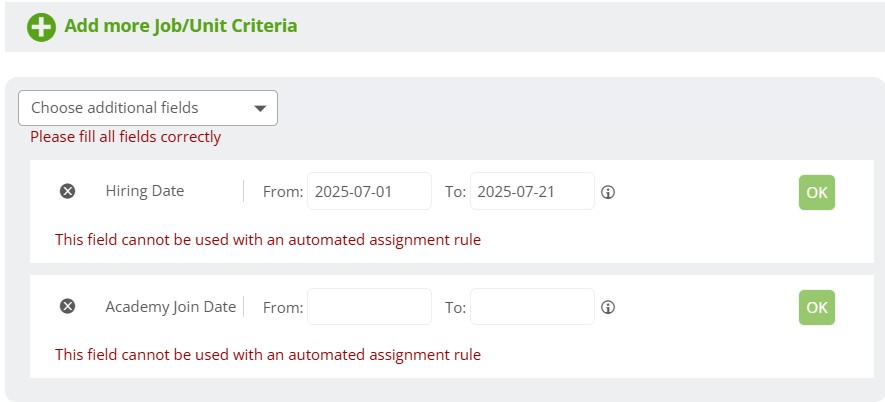The height and width of the screenshot is (402, 885).
Task: Remove the Hiring Date criterion with its X icon
Action: coord(67,191)
